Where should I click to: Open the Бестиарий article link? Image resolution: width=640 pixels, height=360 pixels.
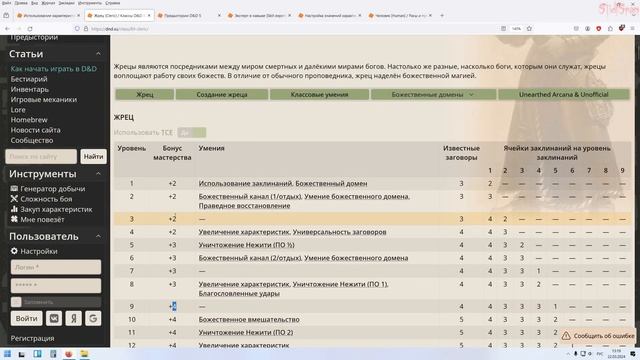click(29, 79)
